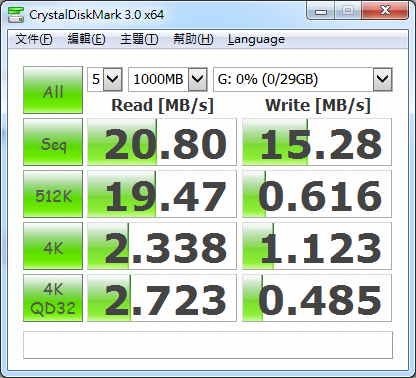Image resolution: width=416 pixels, height=378 pixels.
Task: Expand the test count dropdown showing 5
Action: point(113,79)
